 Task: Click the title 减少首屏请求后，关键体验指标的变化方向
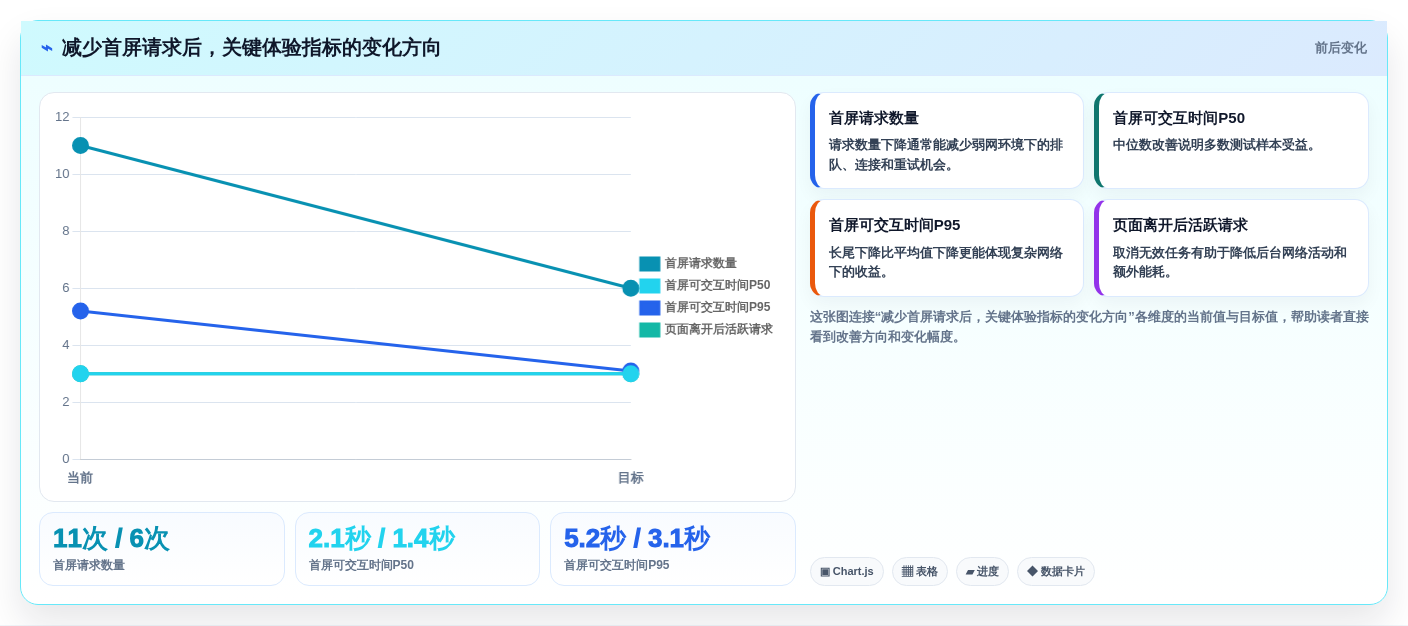click(251, 48)
